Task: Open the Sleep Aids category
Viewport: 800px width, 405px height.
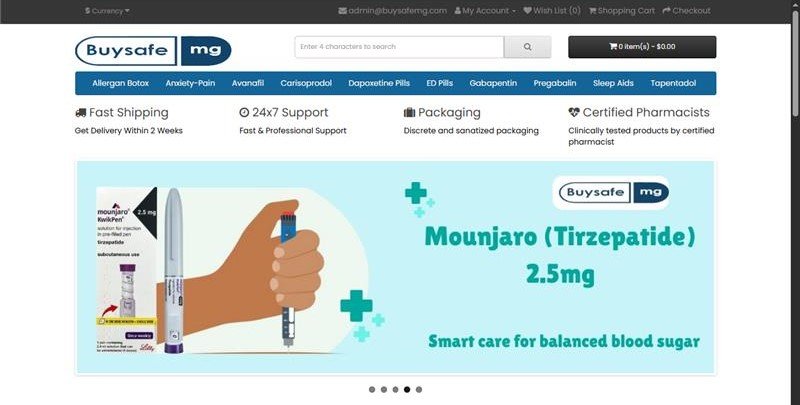Action: [x=613, y=83]
